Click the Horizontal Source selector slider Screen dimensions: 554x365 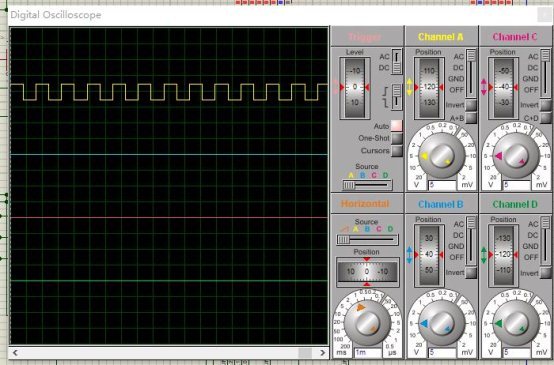[x=367, y=240]
